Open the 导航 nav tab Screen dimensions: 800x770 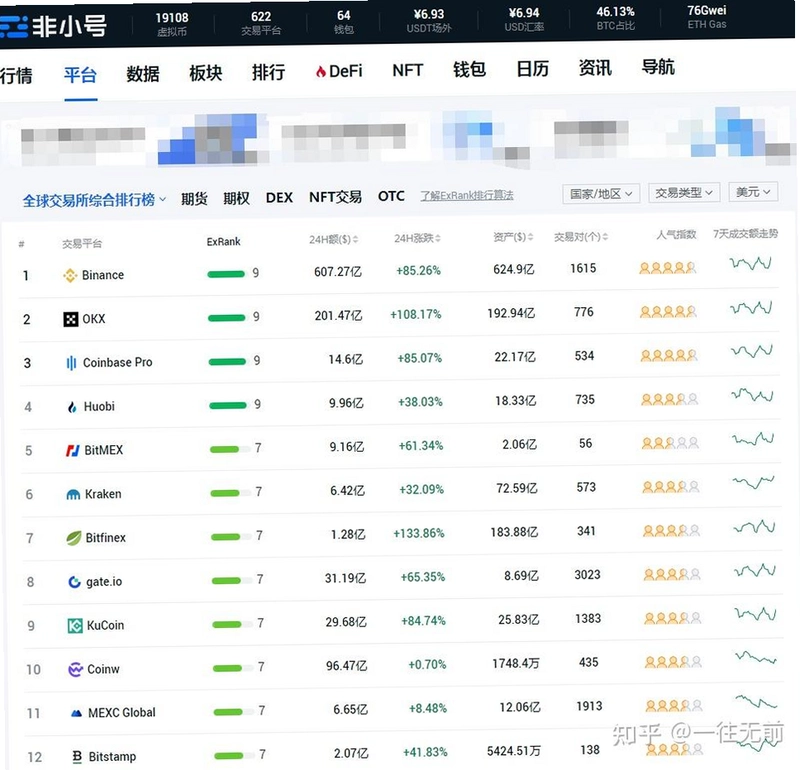point(658,66)
